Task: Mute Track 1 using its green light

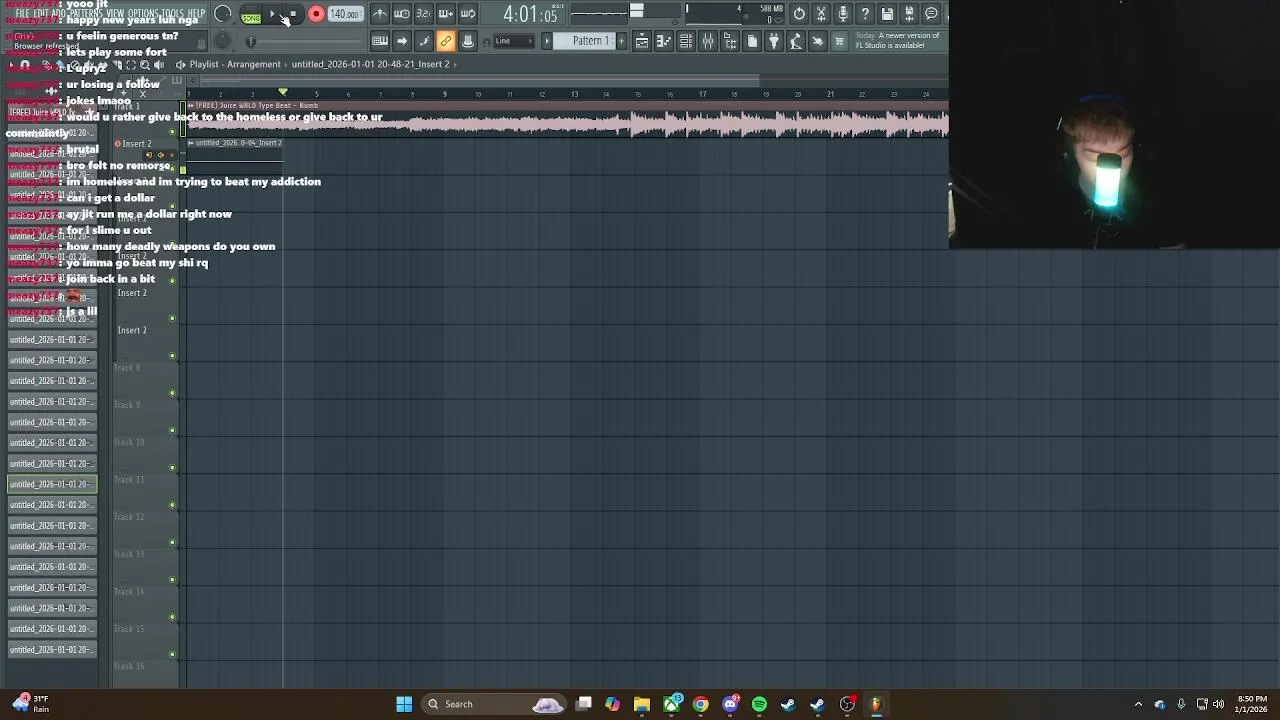Action: [172, 131]
